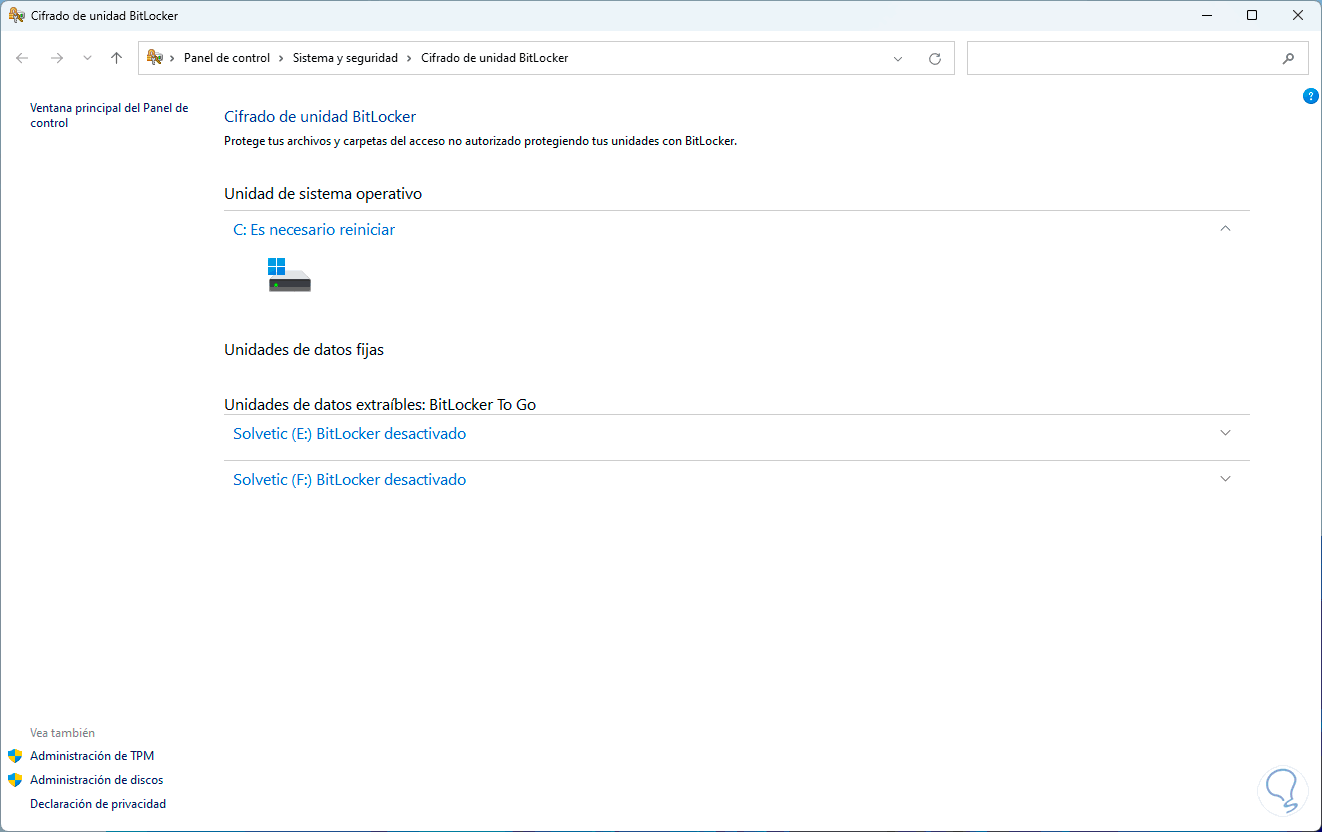
Task: Maximize the BitLocker window
Action: (1252, 15)
